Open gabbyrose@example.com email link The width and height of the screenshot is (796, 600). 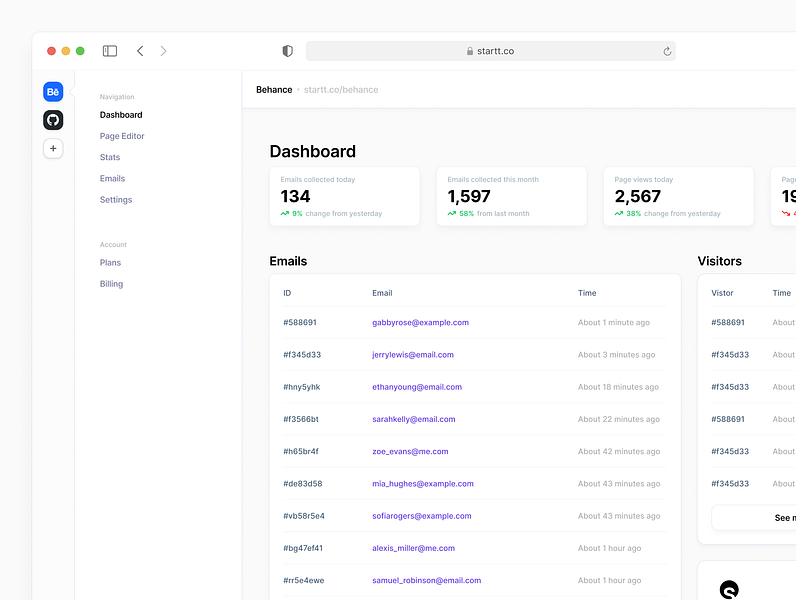420,322
